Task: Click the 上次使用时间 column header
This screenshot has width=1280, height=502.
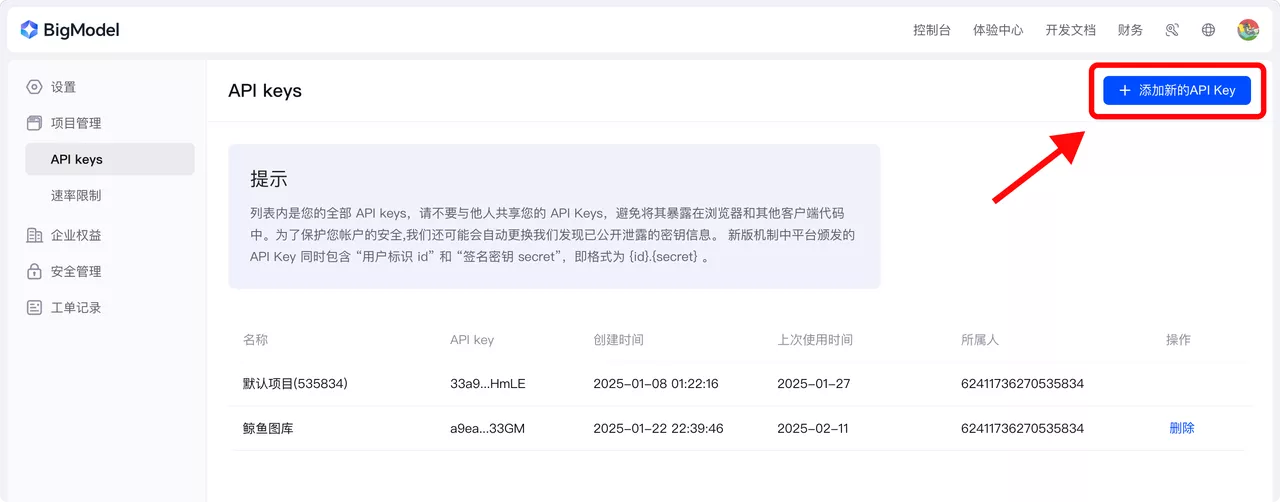Action: [815, 340]
